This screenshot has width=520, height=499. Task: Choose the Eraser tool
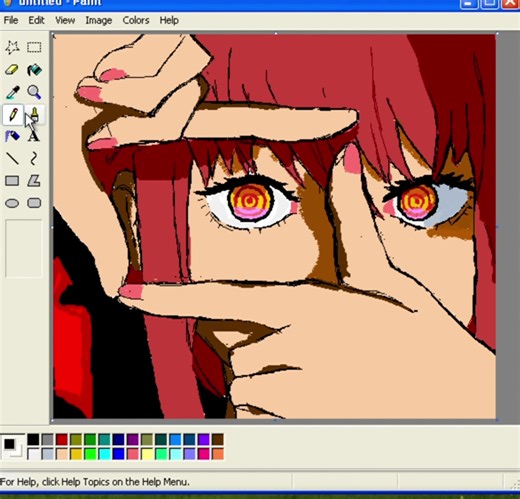coord(12,70)
